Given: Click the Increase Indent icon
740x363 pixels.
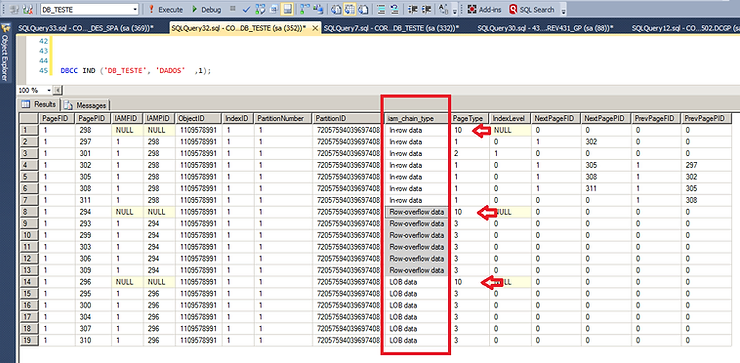Looking at the screenshot, I should point(426,9).
